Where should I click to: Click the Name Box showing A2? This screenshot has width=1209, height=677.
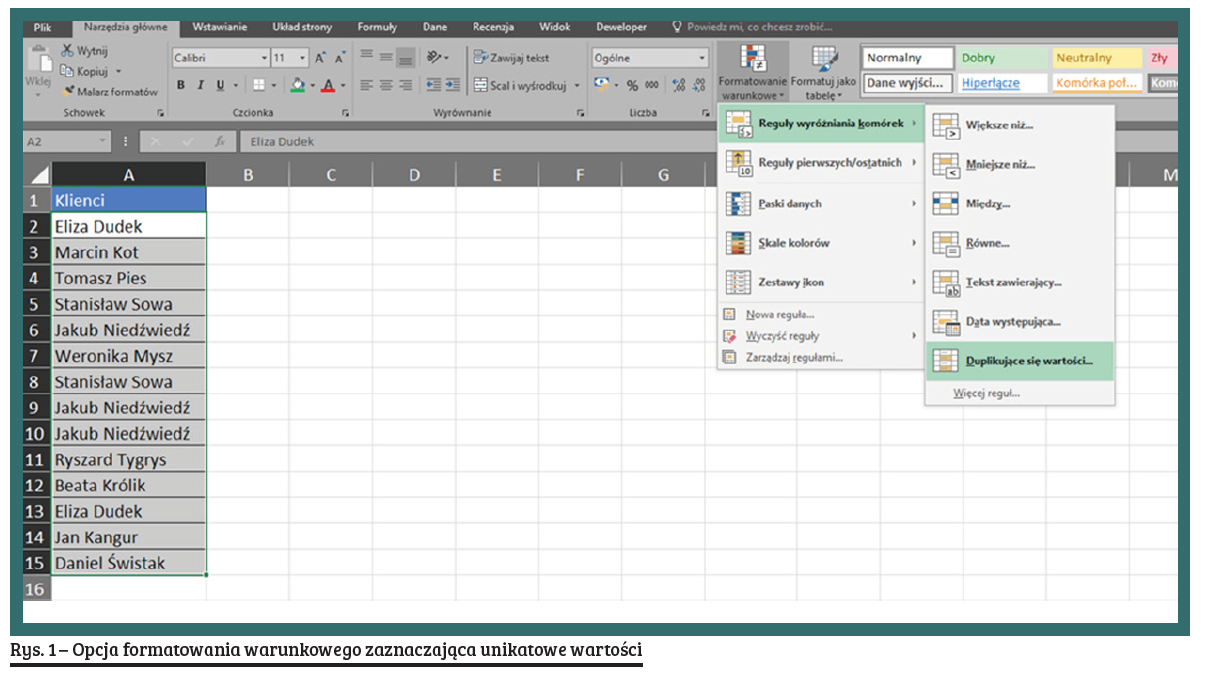(67, 142)
